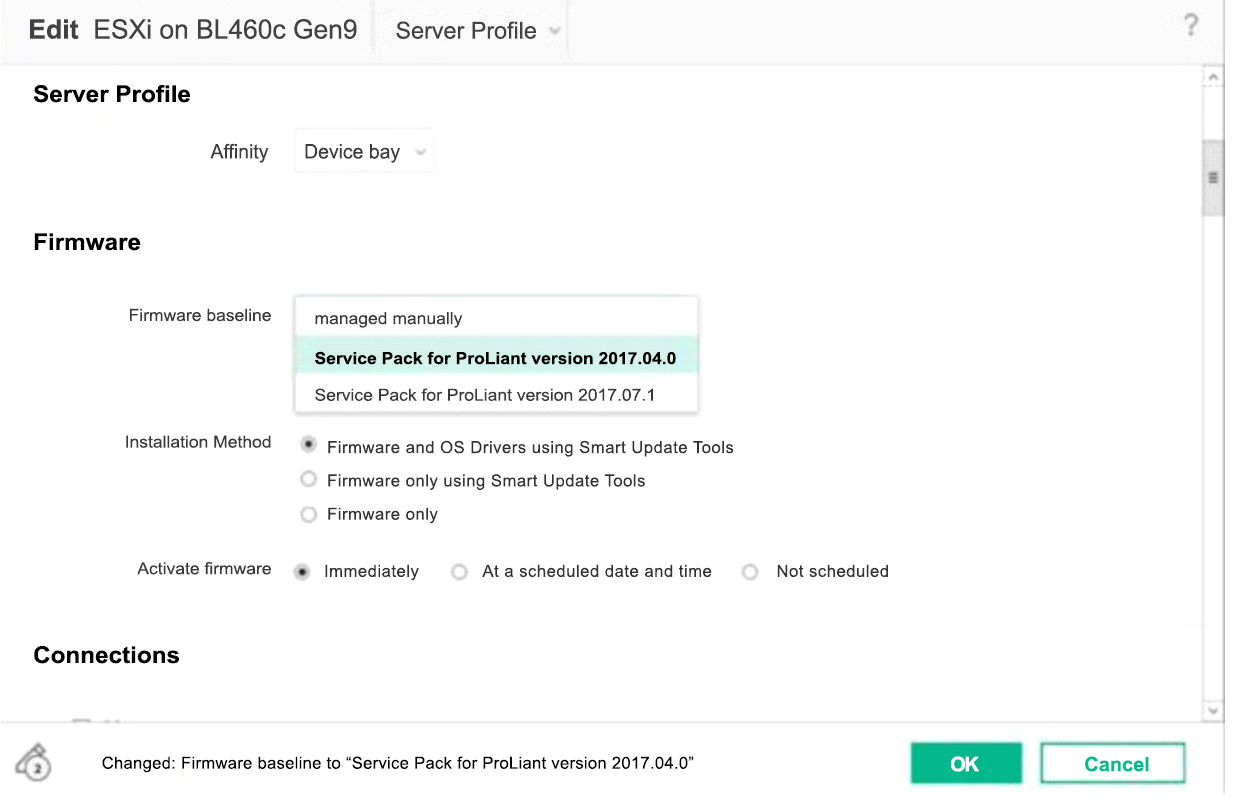Pick Service Pack for ProLiant version 2017.04.0
1233x797 pixels.
coord(496,357)
